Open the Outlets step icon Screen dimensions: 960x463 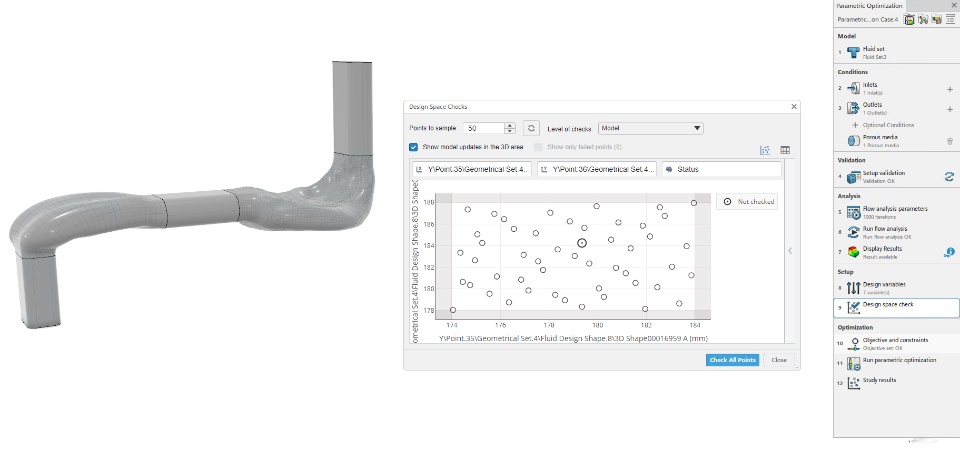853,108
